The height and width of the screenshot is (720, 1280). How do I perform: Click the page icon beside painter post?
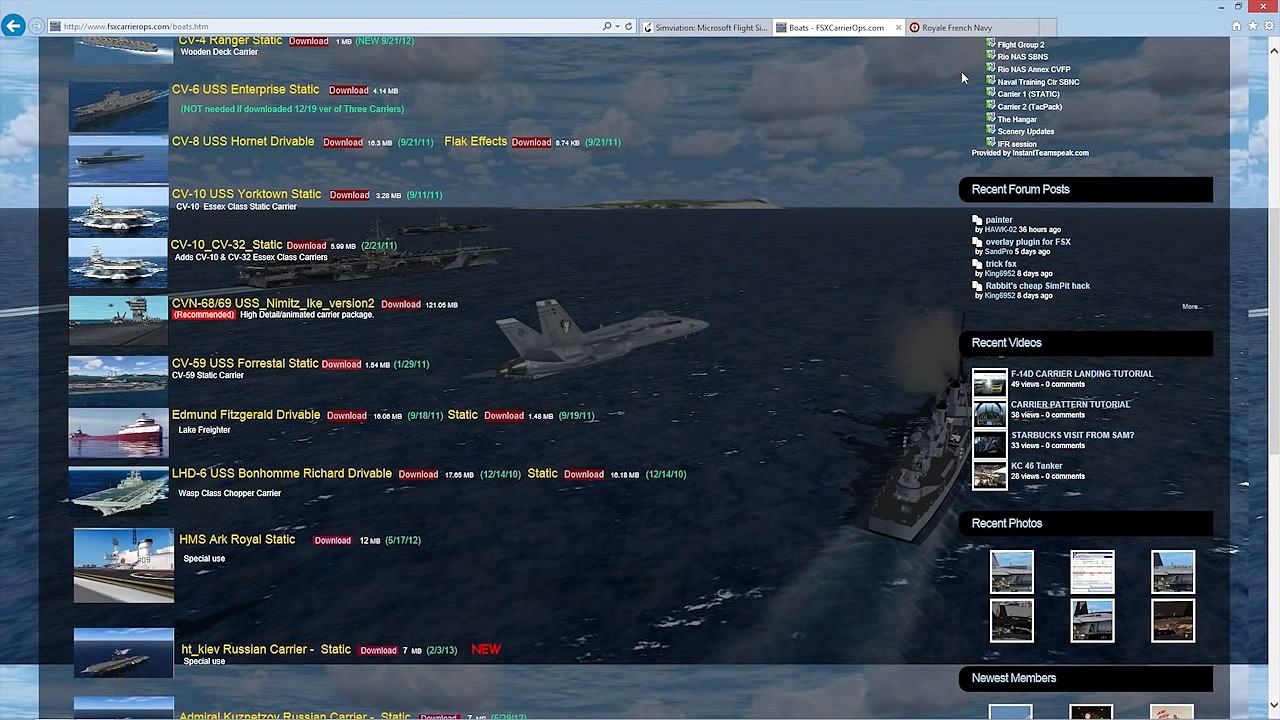[x=977, y=220]
